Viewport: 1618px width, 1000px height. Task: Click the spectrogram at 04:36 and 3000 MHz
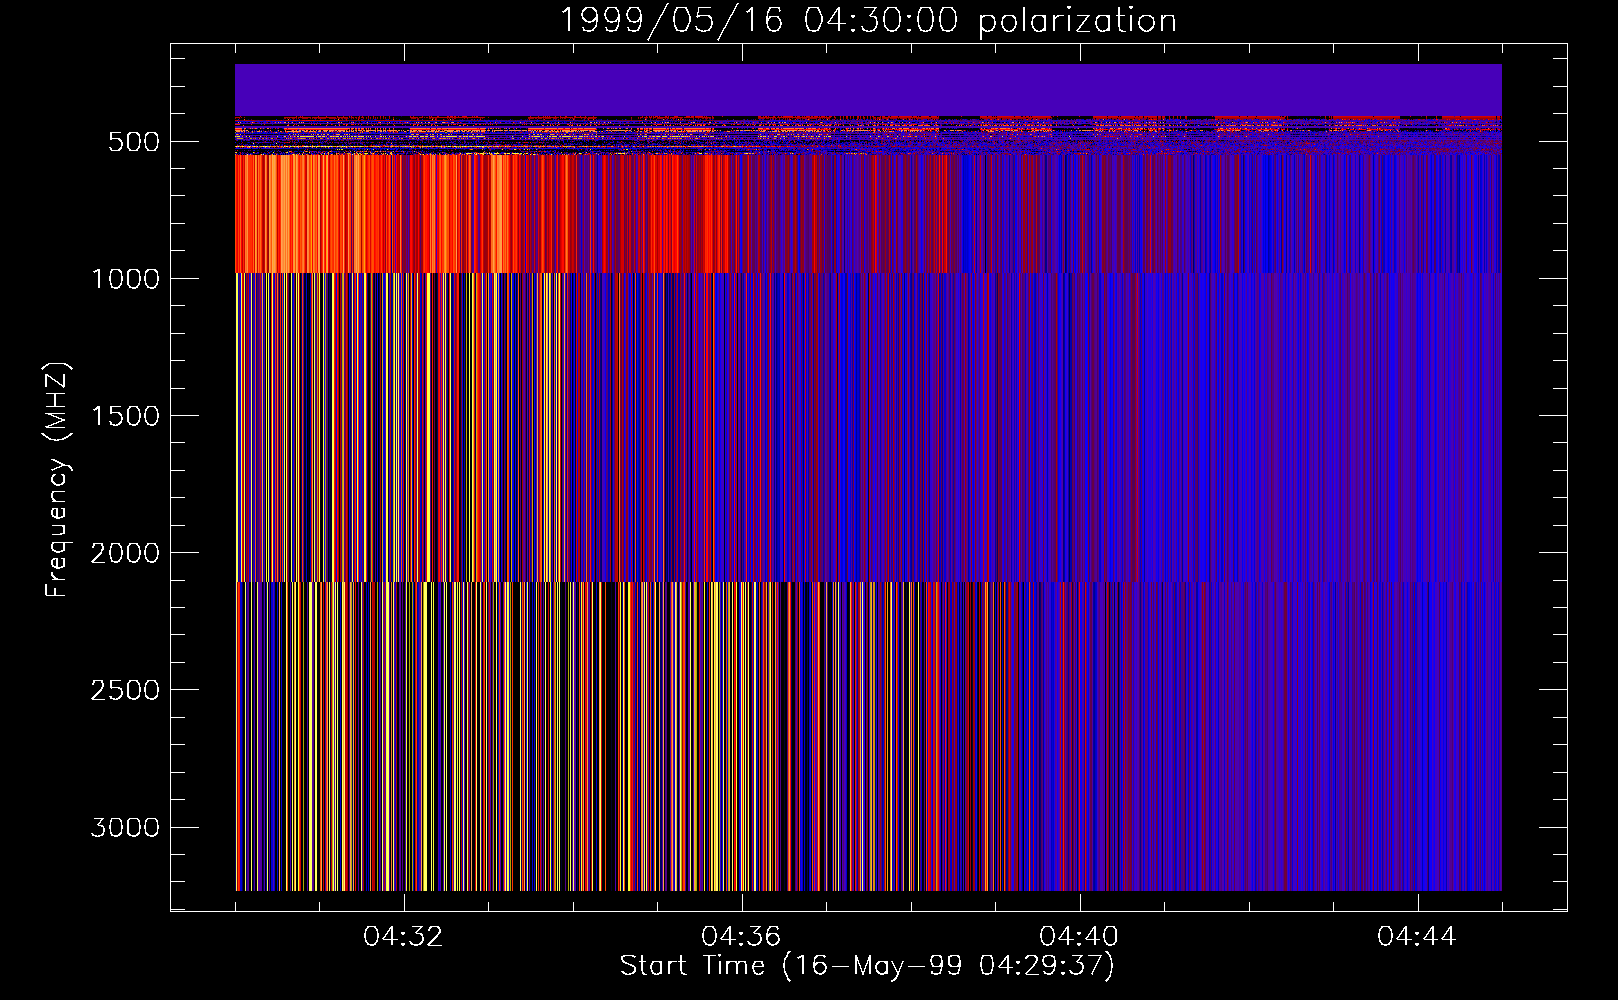pos(741,826)
